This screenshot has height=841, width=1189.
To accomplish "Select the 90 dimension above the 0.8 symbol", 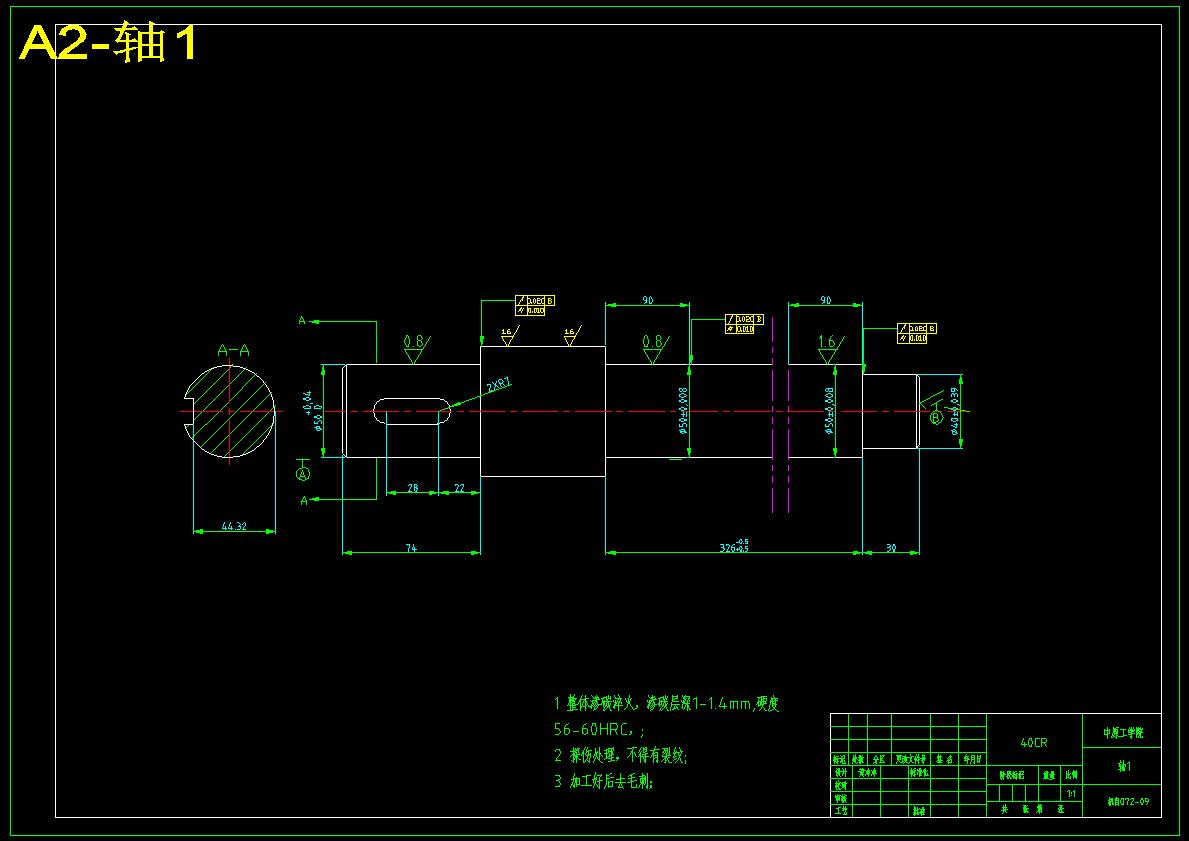I will (648, 300).
